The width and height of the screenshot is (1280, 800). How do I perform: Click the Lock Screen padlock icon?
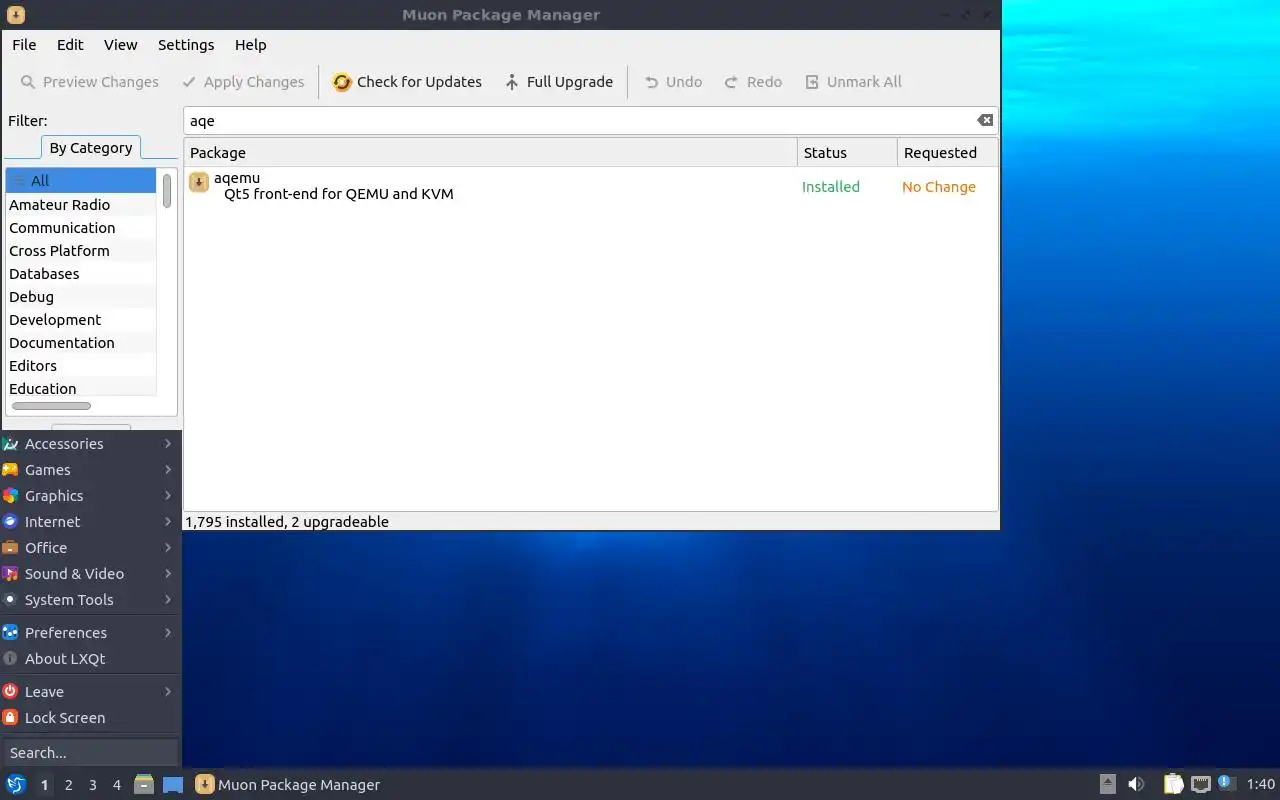pyautogui.click(x=10, y=717)
